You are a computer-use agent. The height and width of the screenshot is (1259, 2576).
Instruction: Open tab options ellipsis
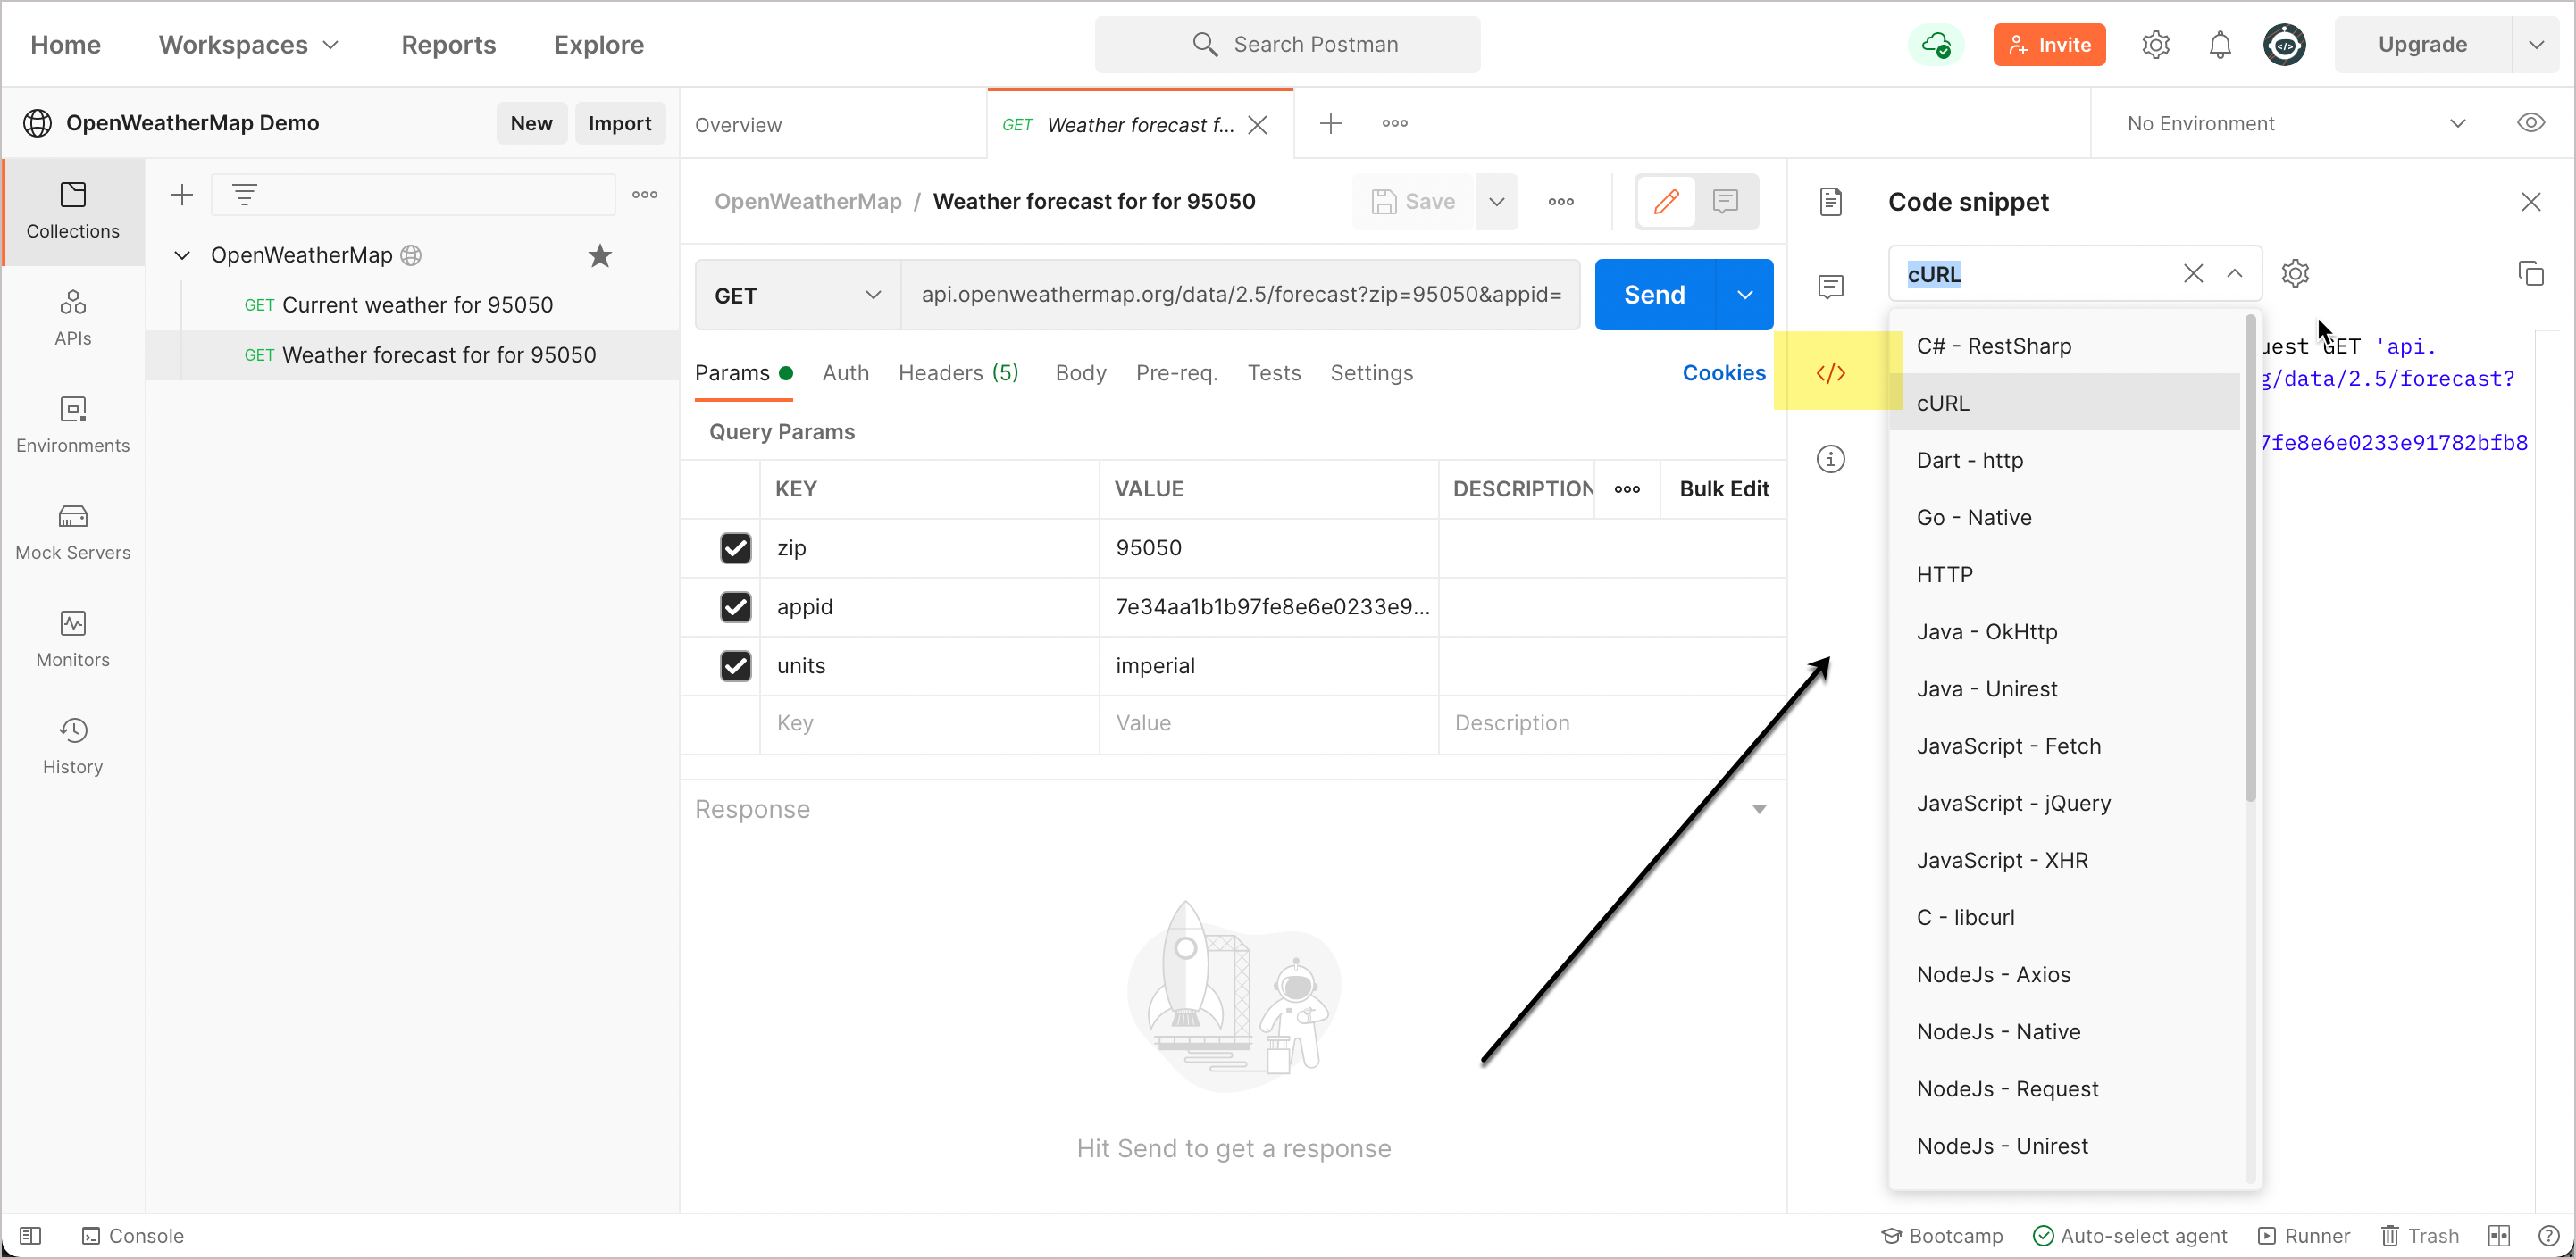tap(1394, 124)
